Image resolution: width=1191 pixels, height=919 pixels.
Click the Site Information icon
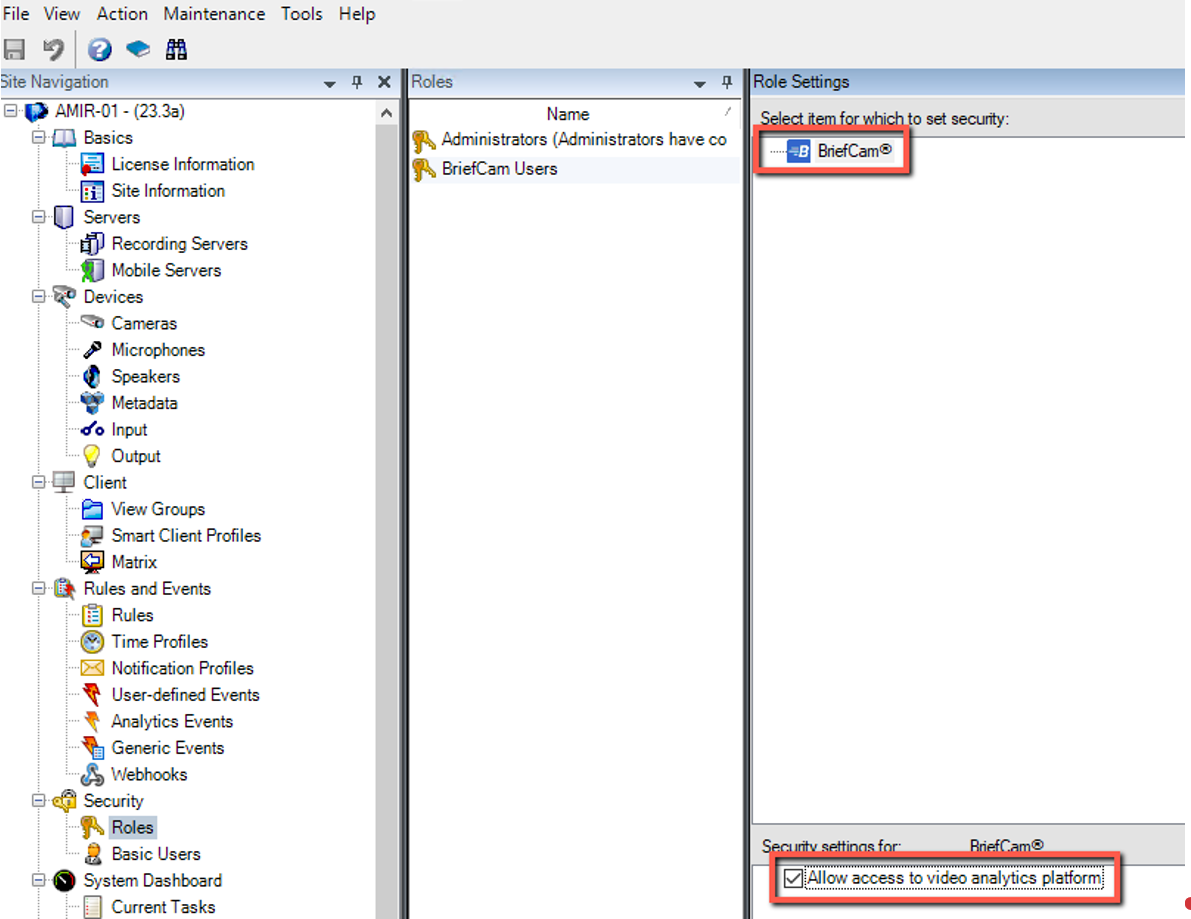tap(92, 191)
